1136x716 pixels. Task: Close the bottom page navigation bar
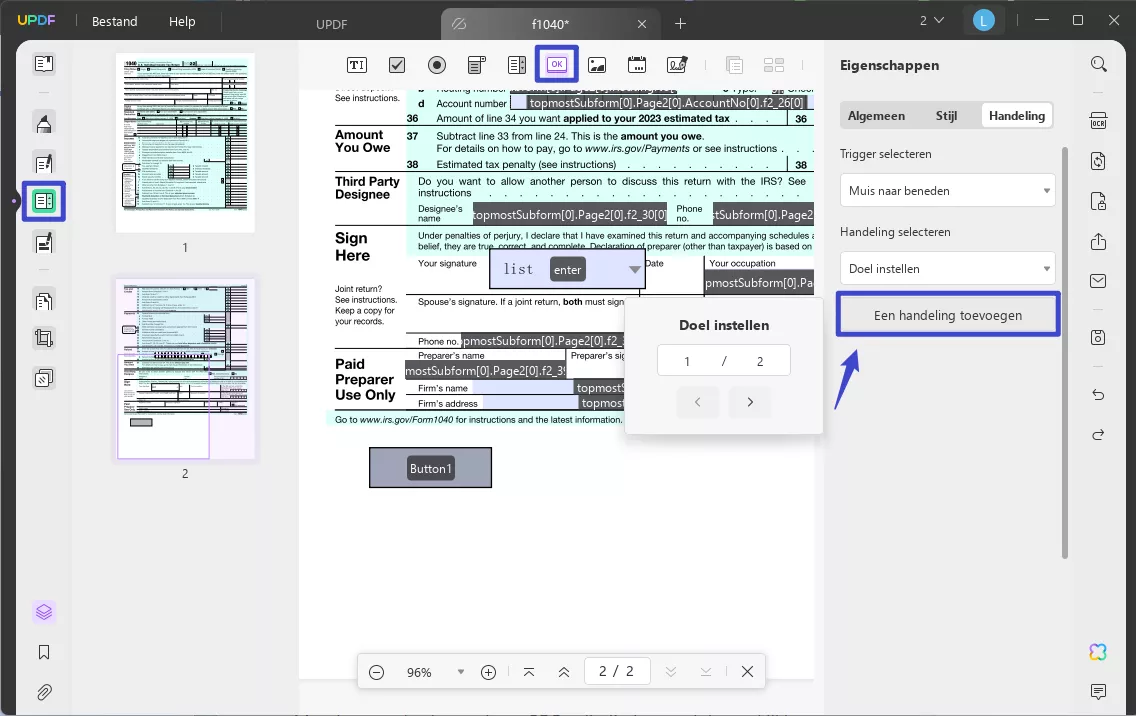tap(748, 672)
